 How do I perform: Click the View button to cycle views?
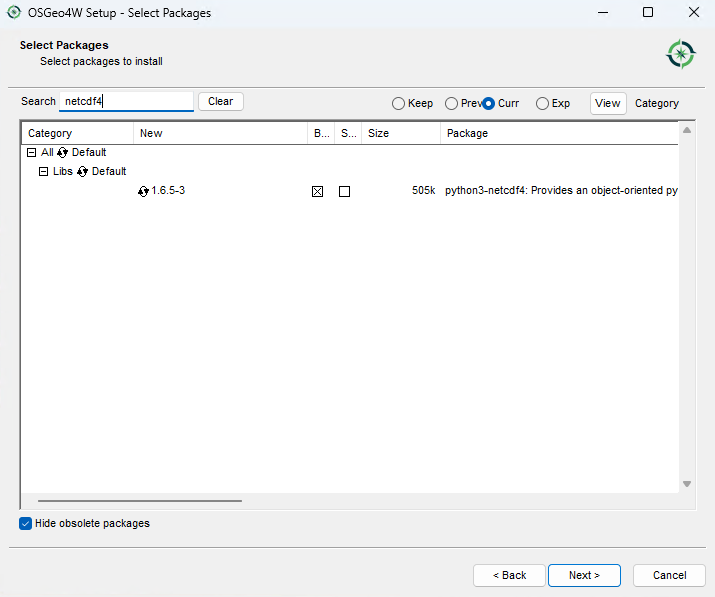607,103
